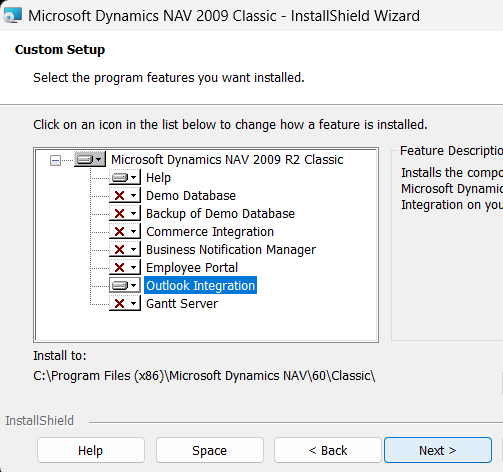Select Backup of Demo Database feature
The image size is (503, 472).
point(220,214)
